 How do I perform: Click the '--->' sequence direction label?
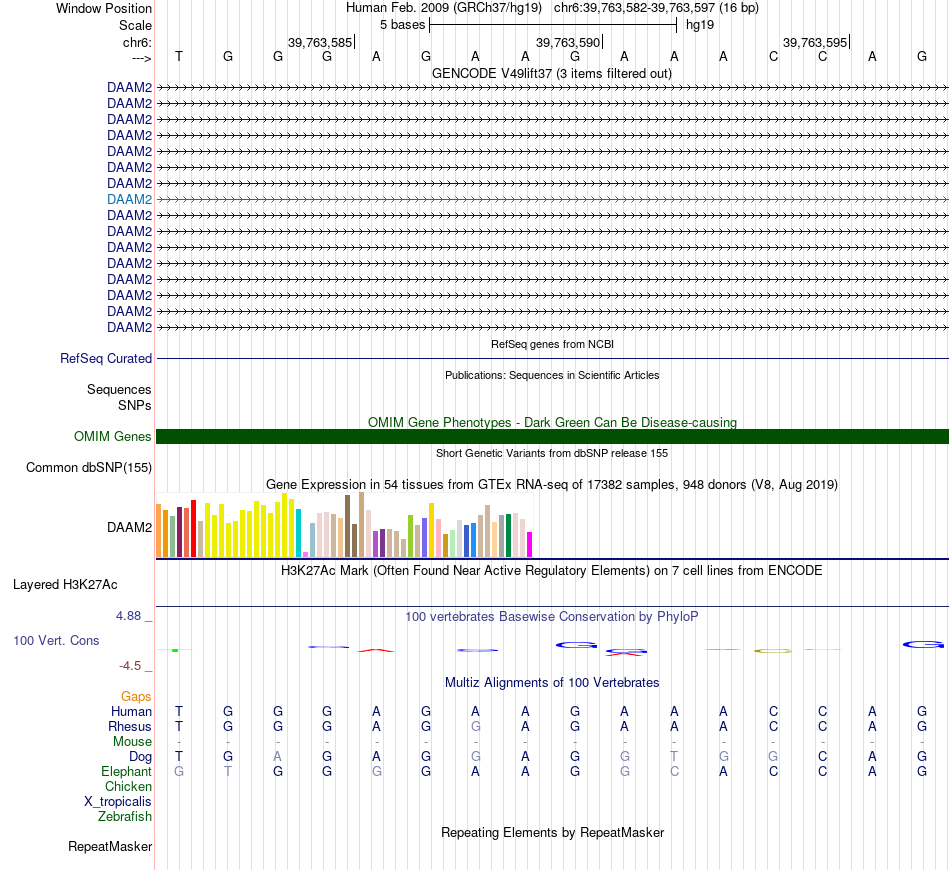[142, 58]
